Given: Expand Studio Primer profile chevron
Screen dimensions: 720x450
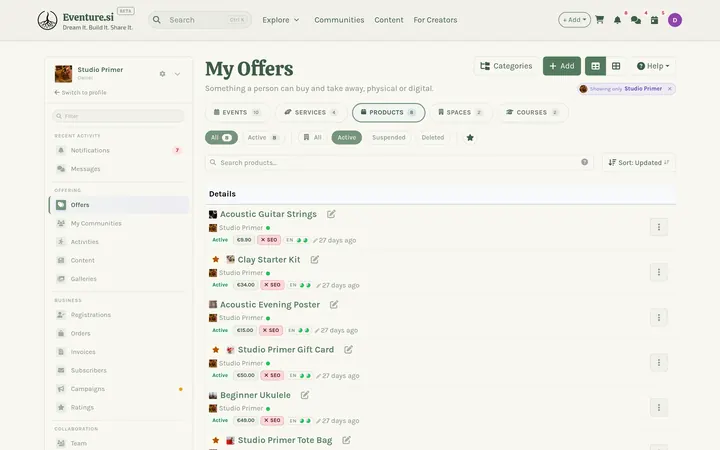Looking at the screenshot, I should (x=177, y=73).
